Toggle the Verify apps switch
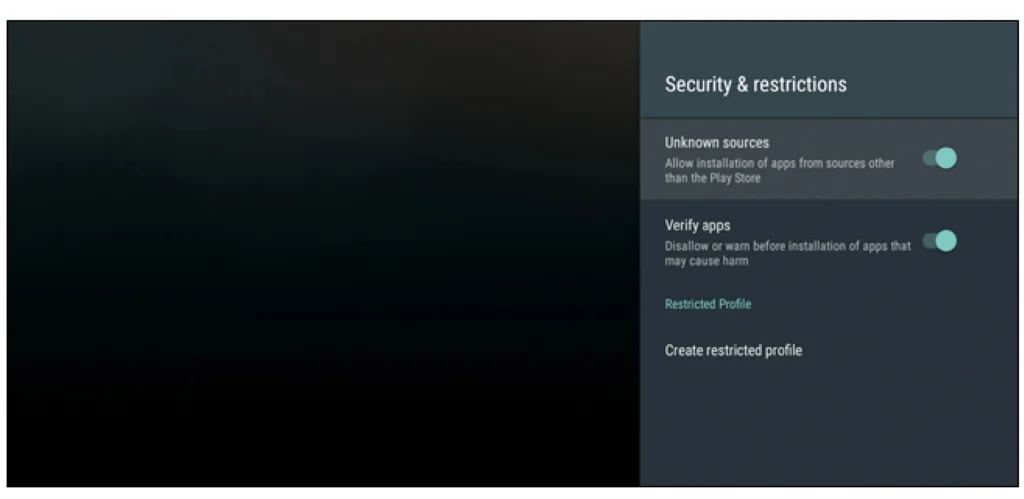Viewport: 1024px width, 499px height. [x=939, y=241]
